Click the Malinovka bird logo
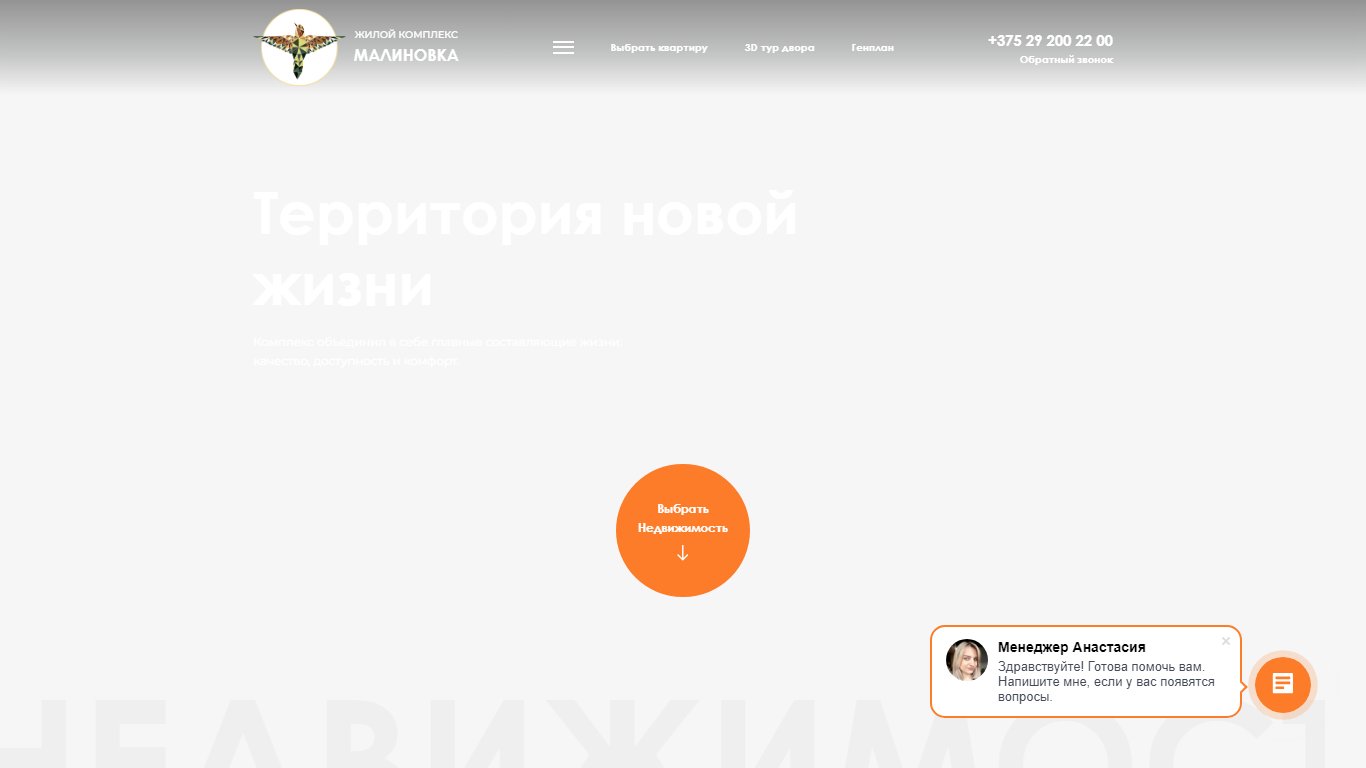Screen dimensions: 1366x768 coord(298,47)
